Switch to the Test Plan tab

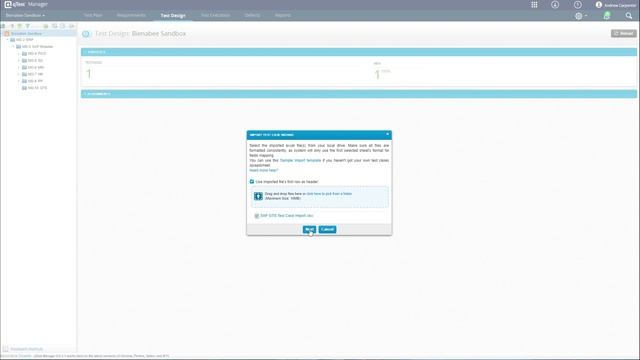click(x=93, y=16)
